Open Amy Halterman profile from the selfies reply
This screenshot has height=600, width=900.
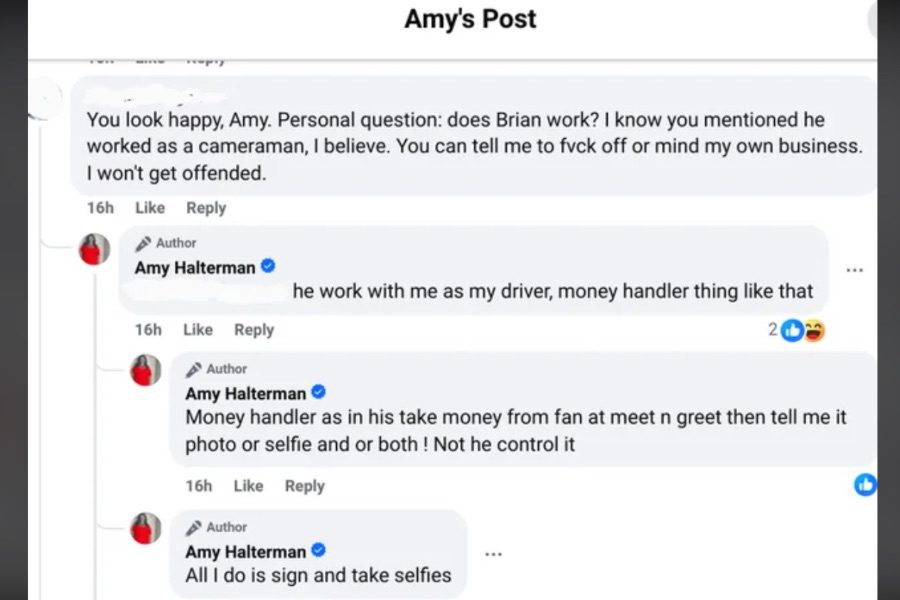click(x=245, y=552)
